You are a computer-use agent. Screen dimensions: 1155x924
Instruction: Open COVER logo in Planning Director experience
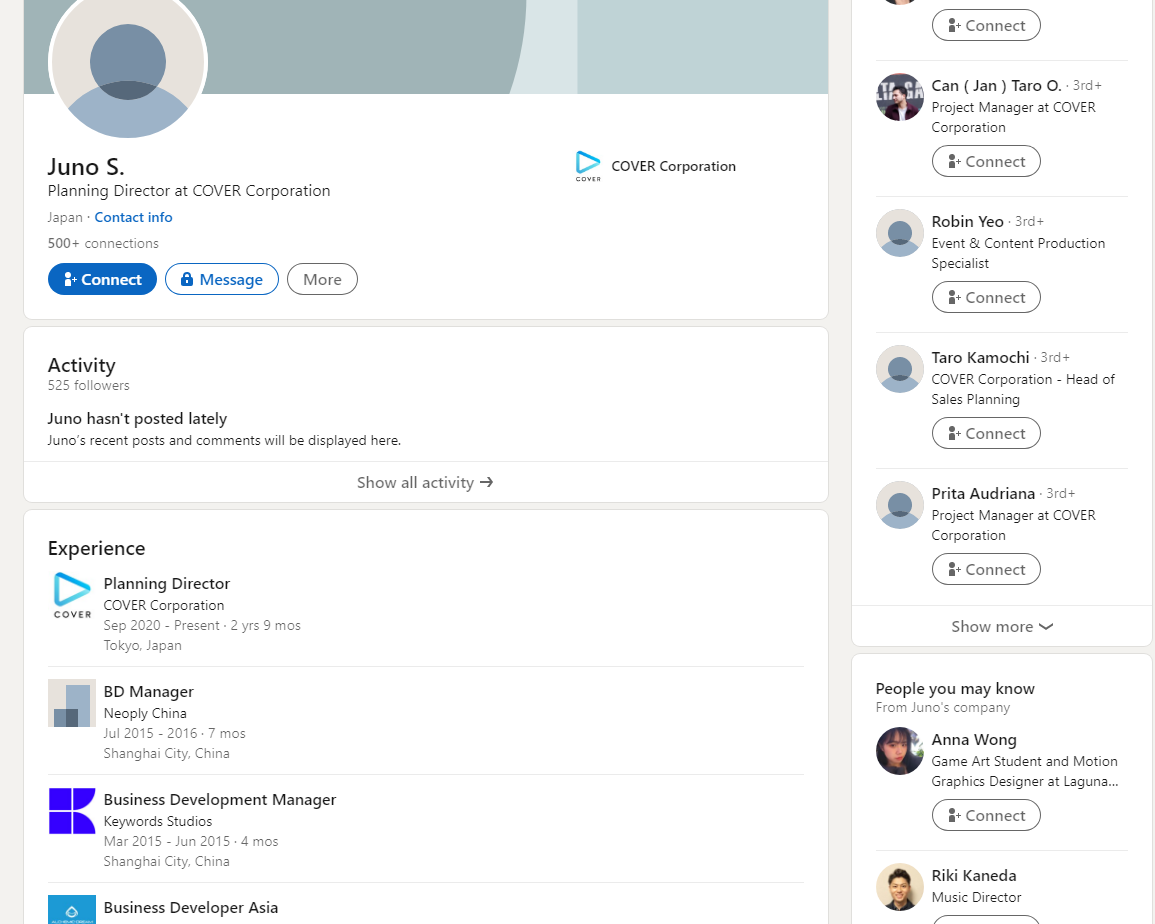coord(72,595)
